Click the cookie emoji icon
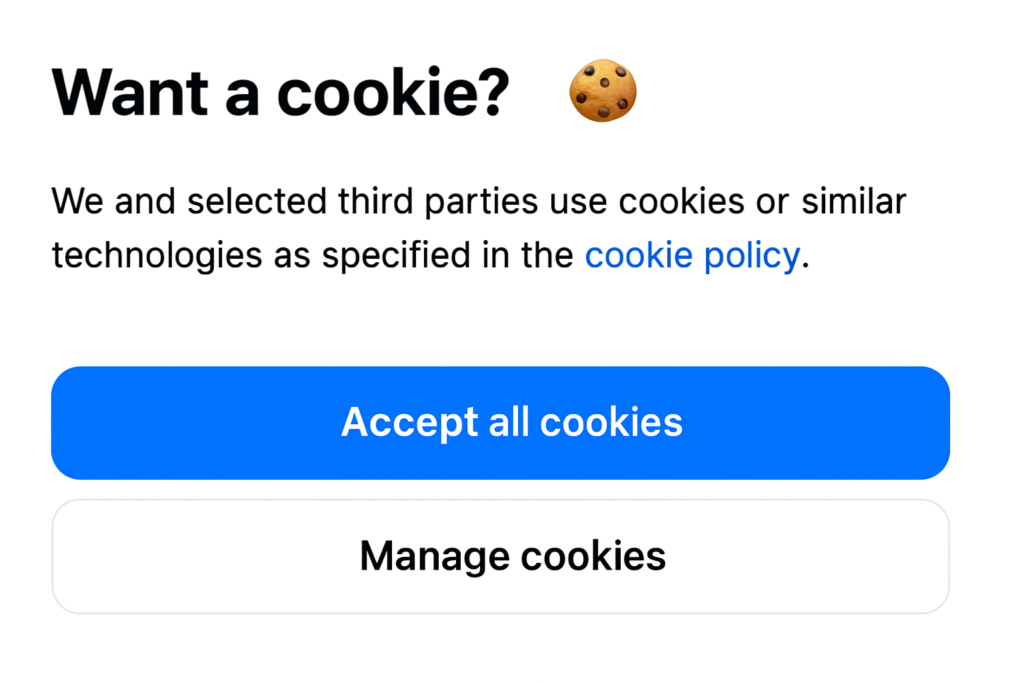 602,90
